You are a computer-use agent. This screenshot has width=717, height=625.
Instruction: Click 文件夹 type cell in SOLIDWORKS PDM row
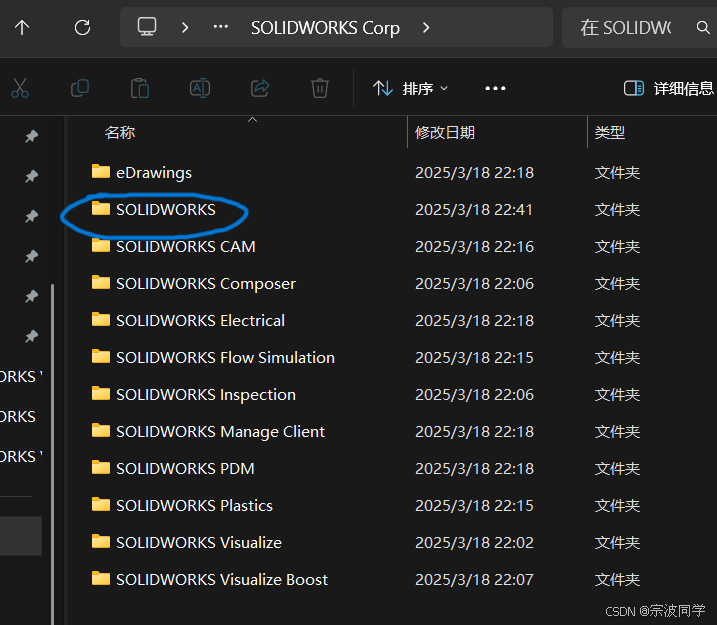[x=617, y=469]
